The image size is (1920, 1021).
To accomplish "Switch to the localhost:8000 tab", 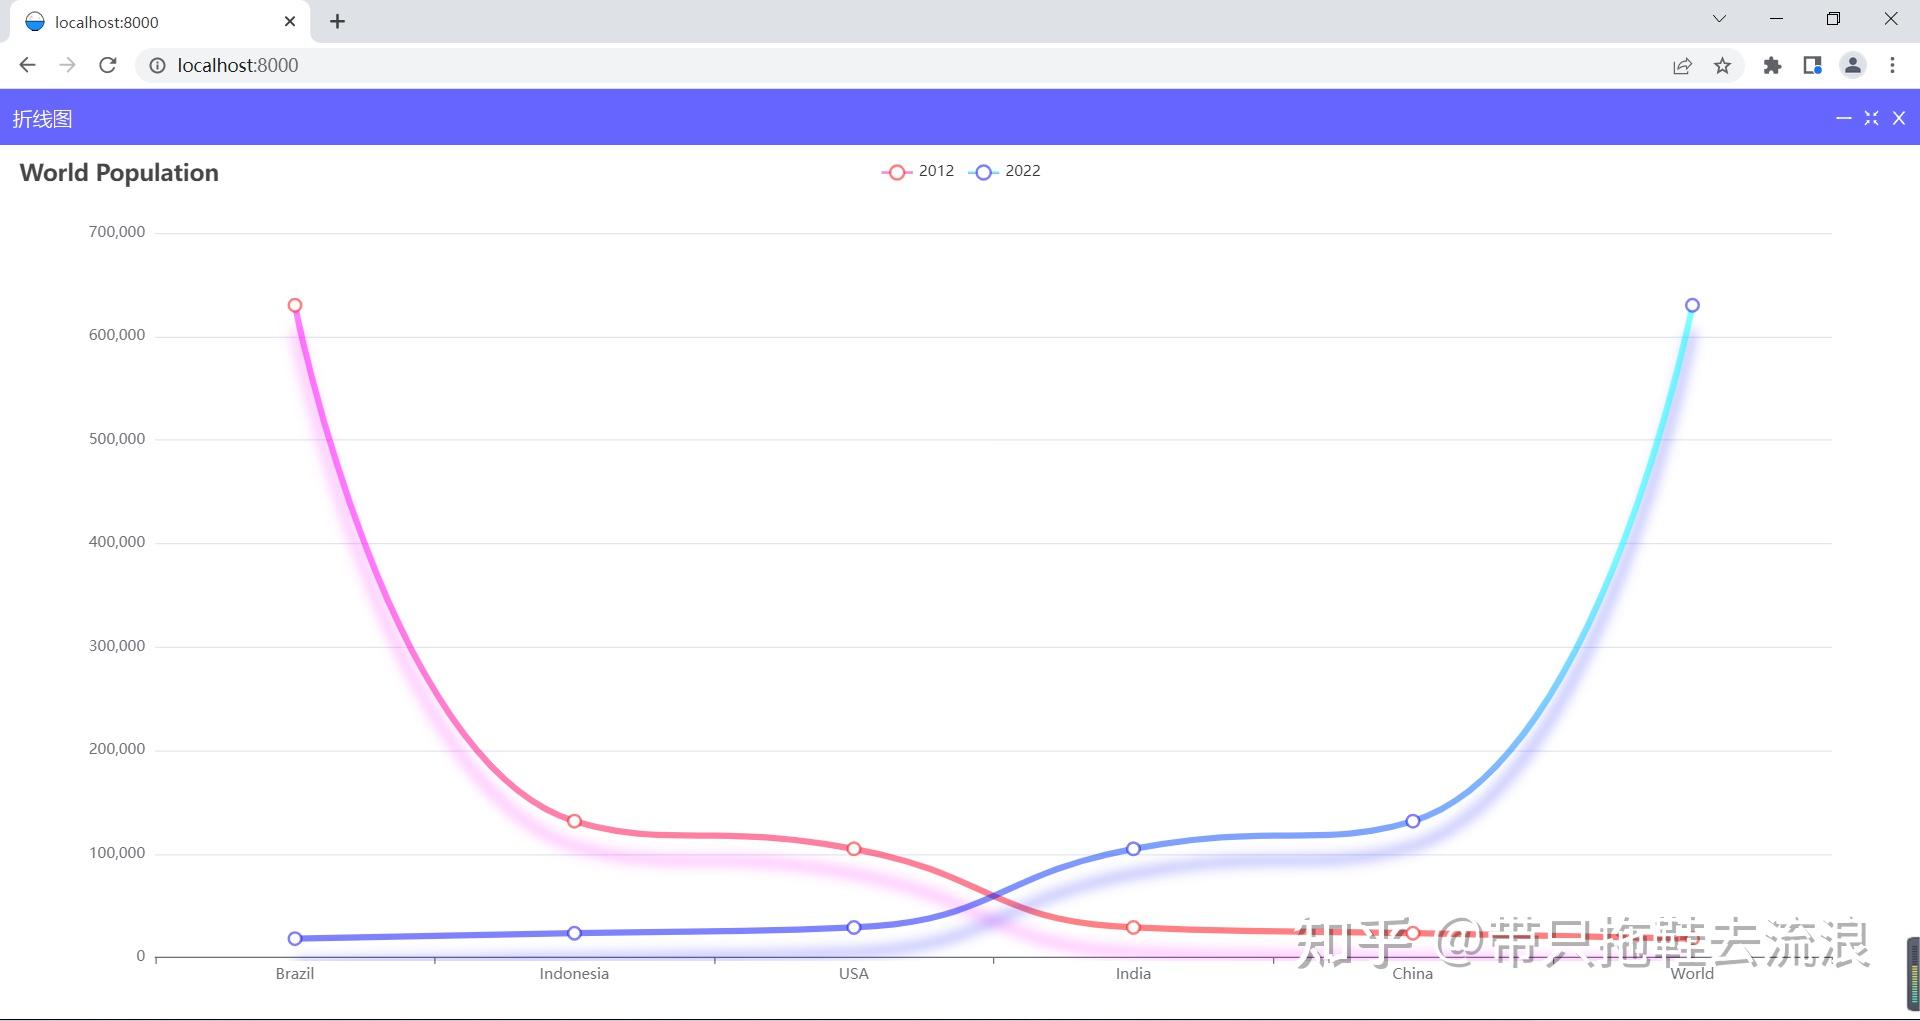I will (x=150, y=21).
